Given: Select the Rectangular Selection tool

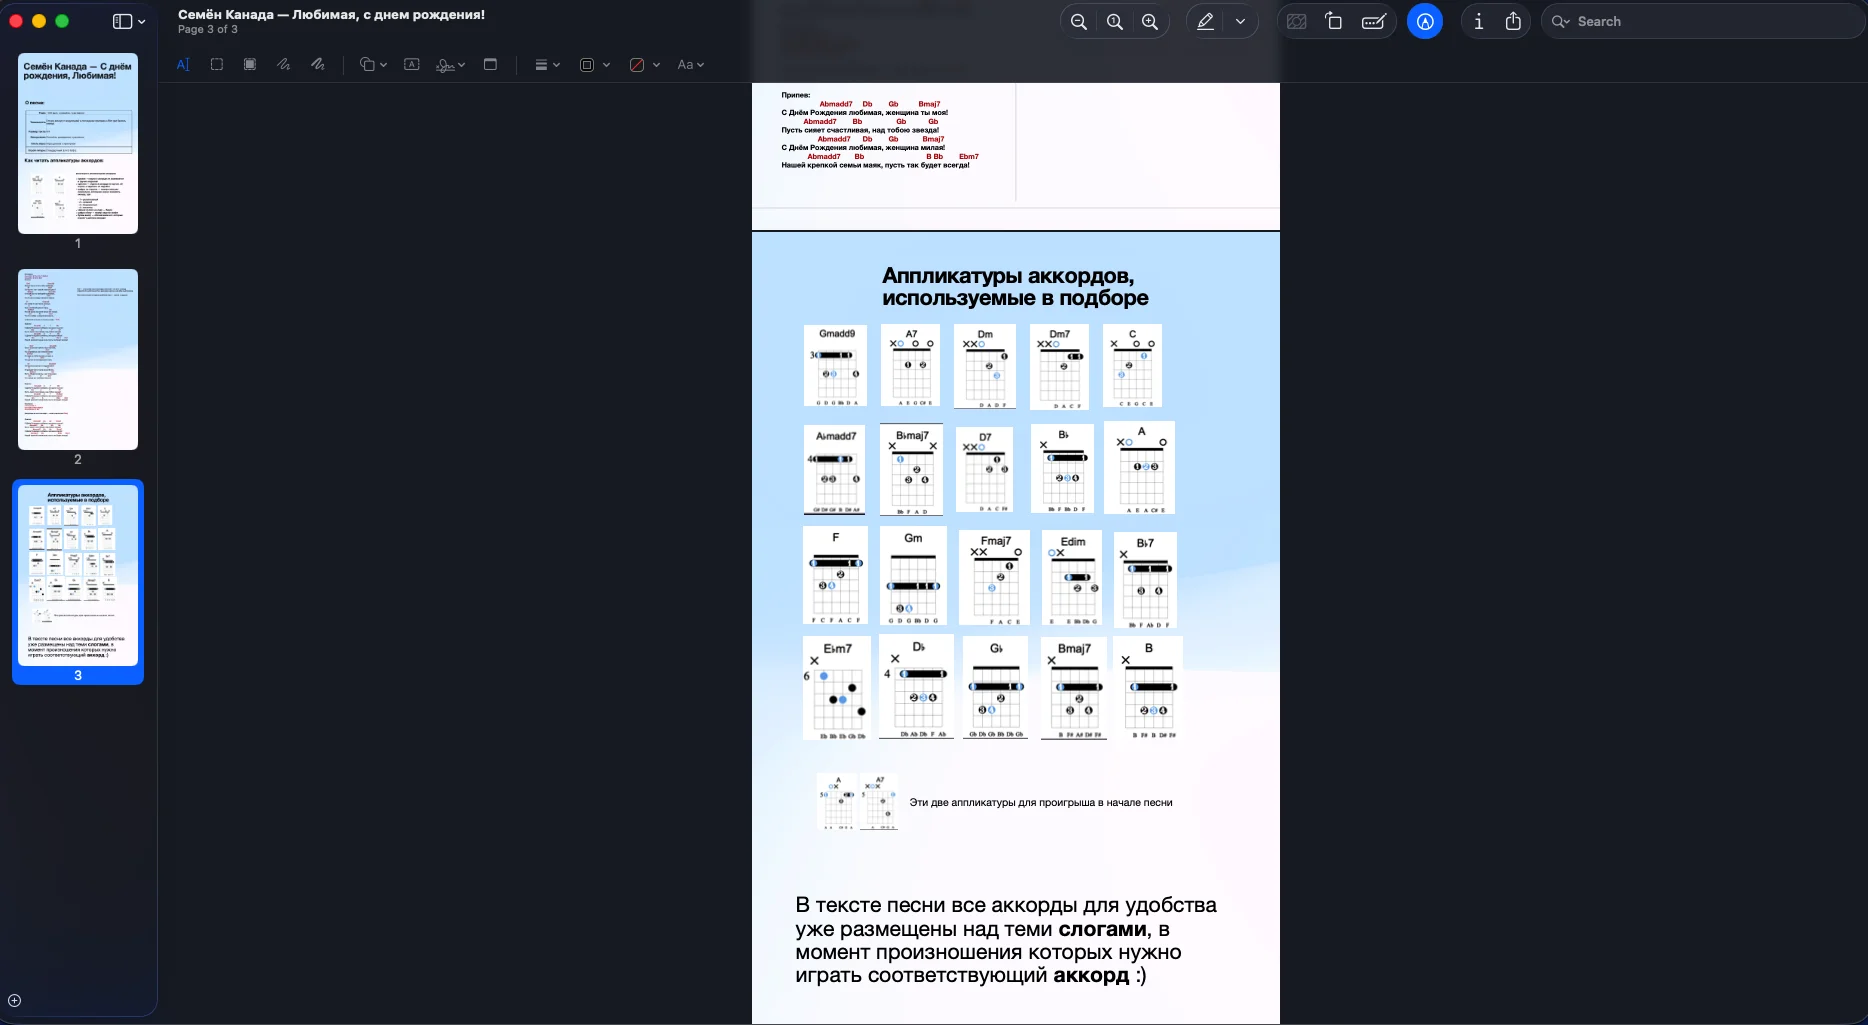Looking at the screenshot, I should coord(217,65).
